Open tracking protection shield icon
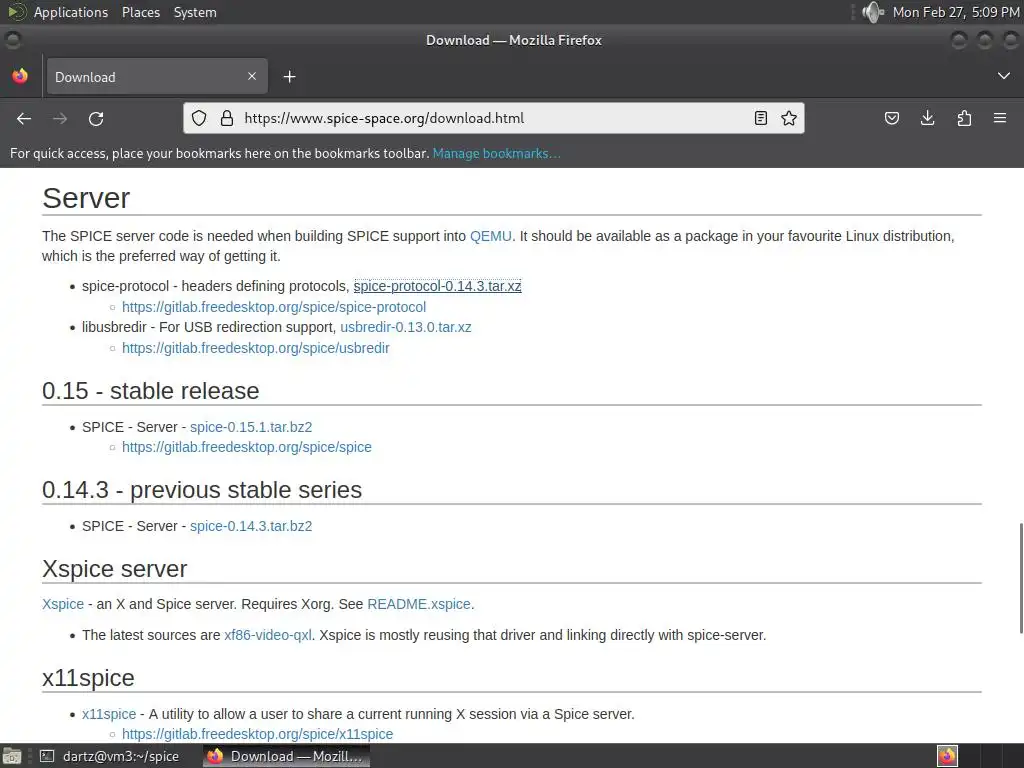Image resolution: width=1024 pixels, height=768 pixels. [199, 118]
